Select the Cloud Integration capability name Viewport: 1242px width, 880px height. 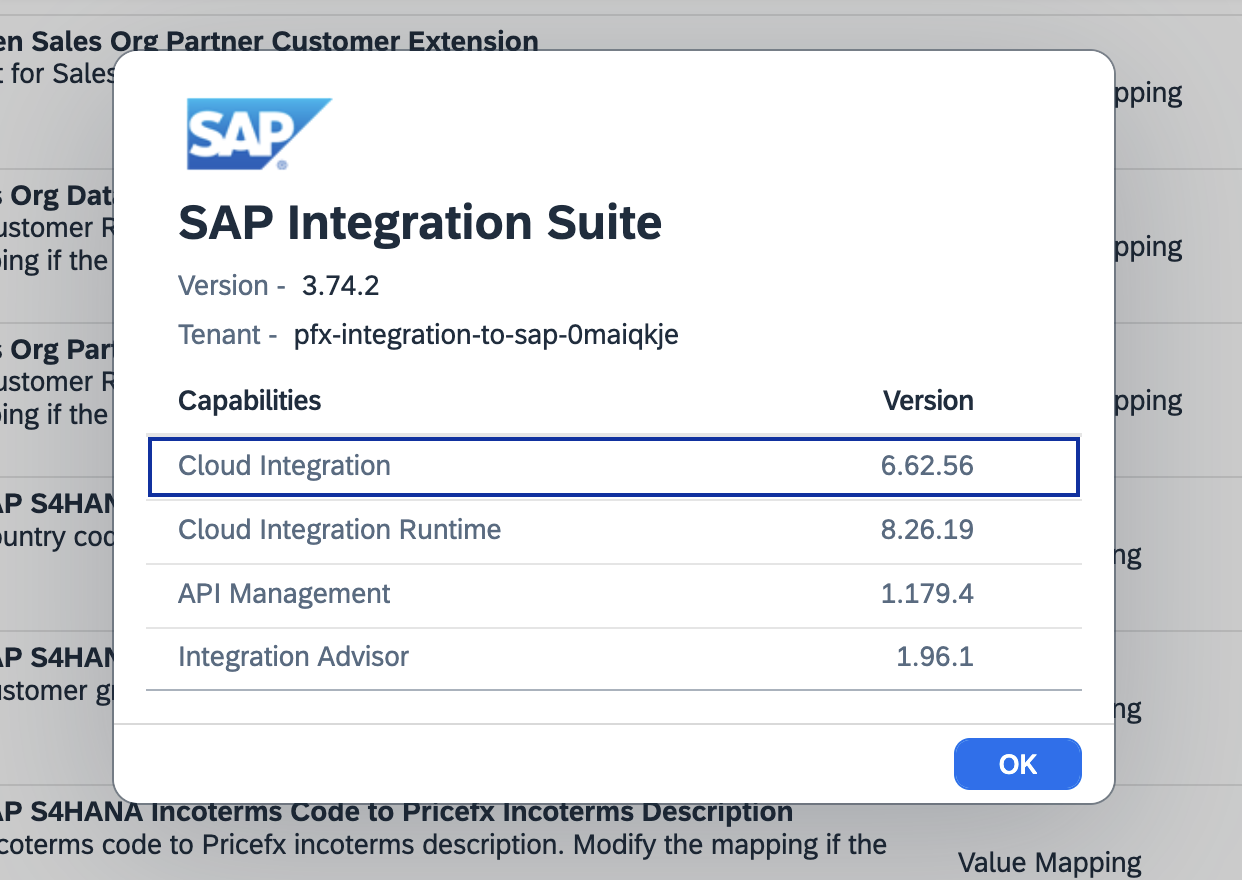click(284, 466)
